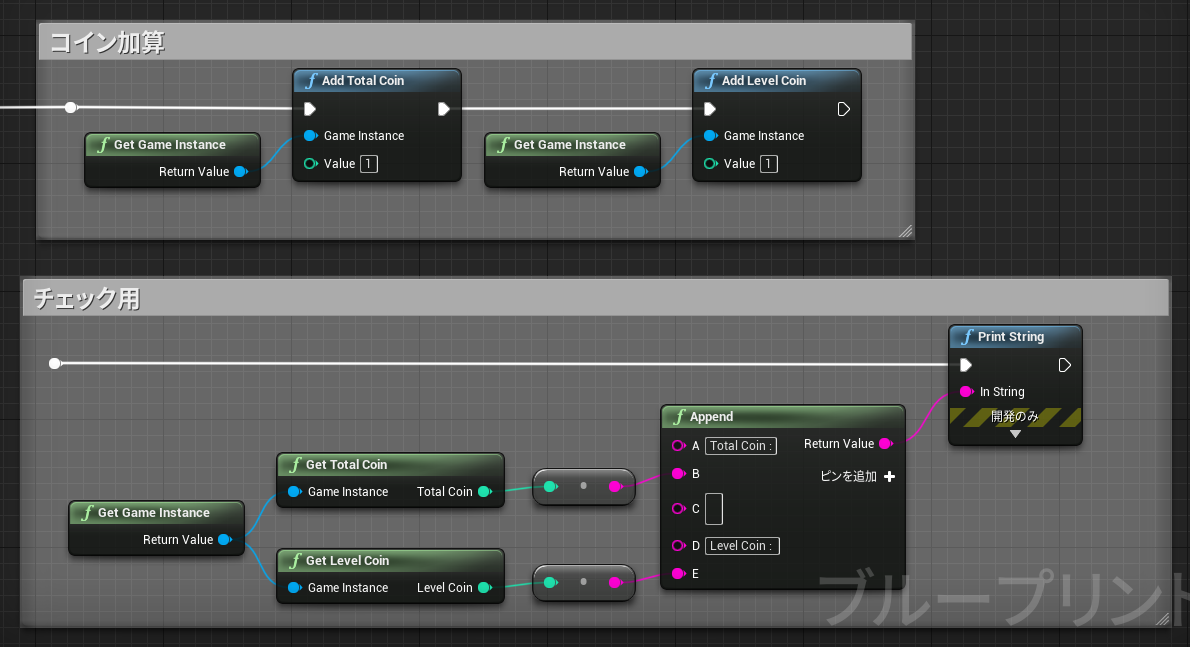Click the Total Coin output pin
The width and height of the screenshot is (1190, 647).
pyautogui.click(x=485, y=492)
